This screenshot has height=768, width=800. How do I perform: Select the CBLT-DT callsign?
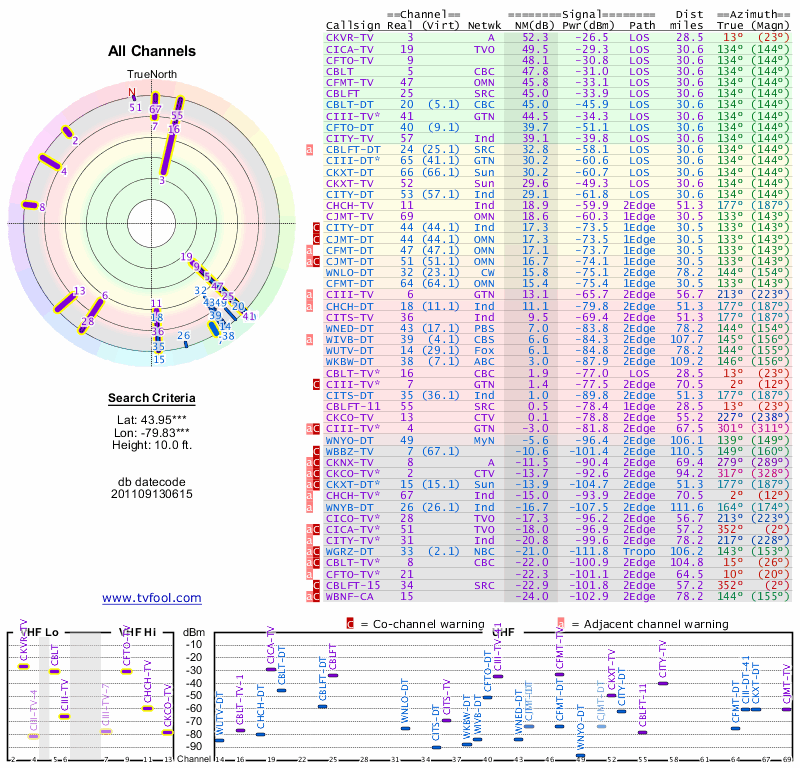349,105
